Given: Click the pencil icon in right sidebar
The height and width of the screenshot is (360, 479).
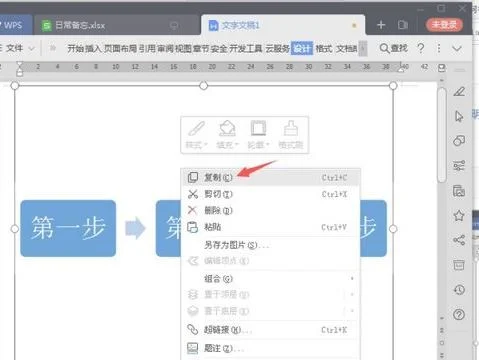Looking at the screenshot, I should click(459, 91).
